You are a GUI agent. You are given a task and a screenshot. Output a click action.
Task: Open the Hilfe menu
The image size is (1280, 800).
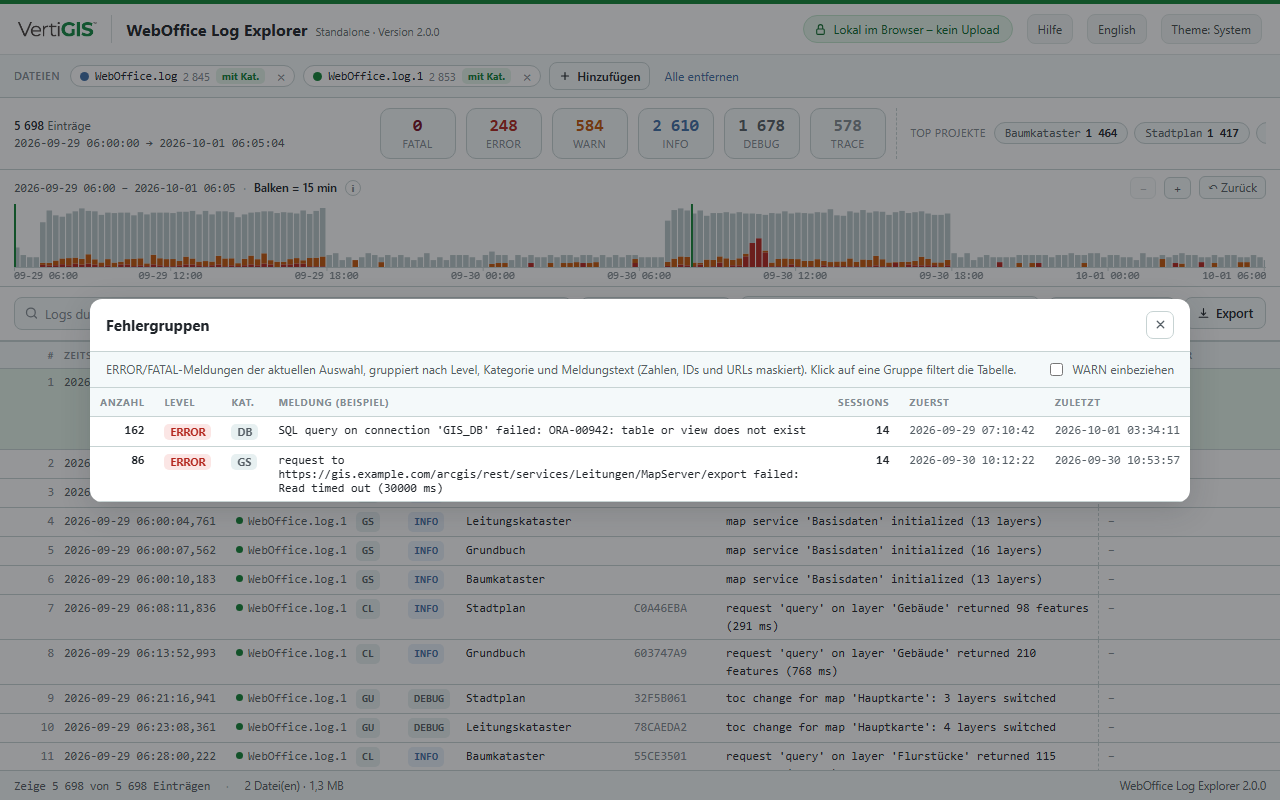[x=1050, y=30]
